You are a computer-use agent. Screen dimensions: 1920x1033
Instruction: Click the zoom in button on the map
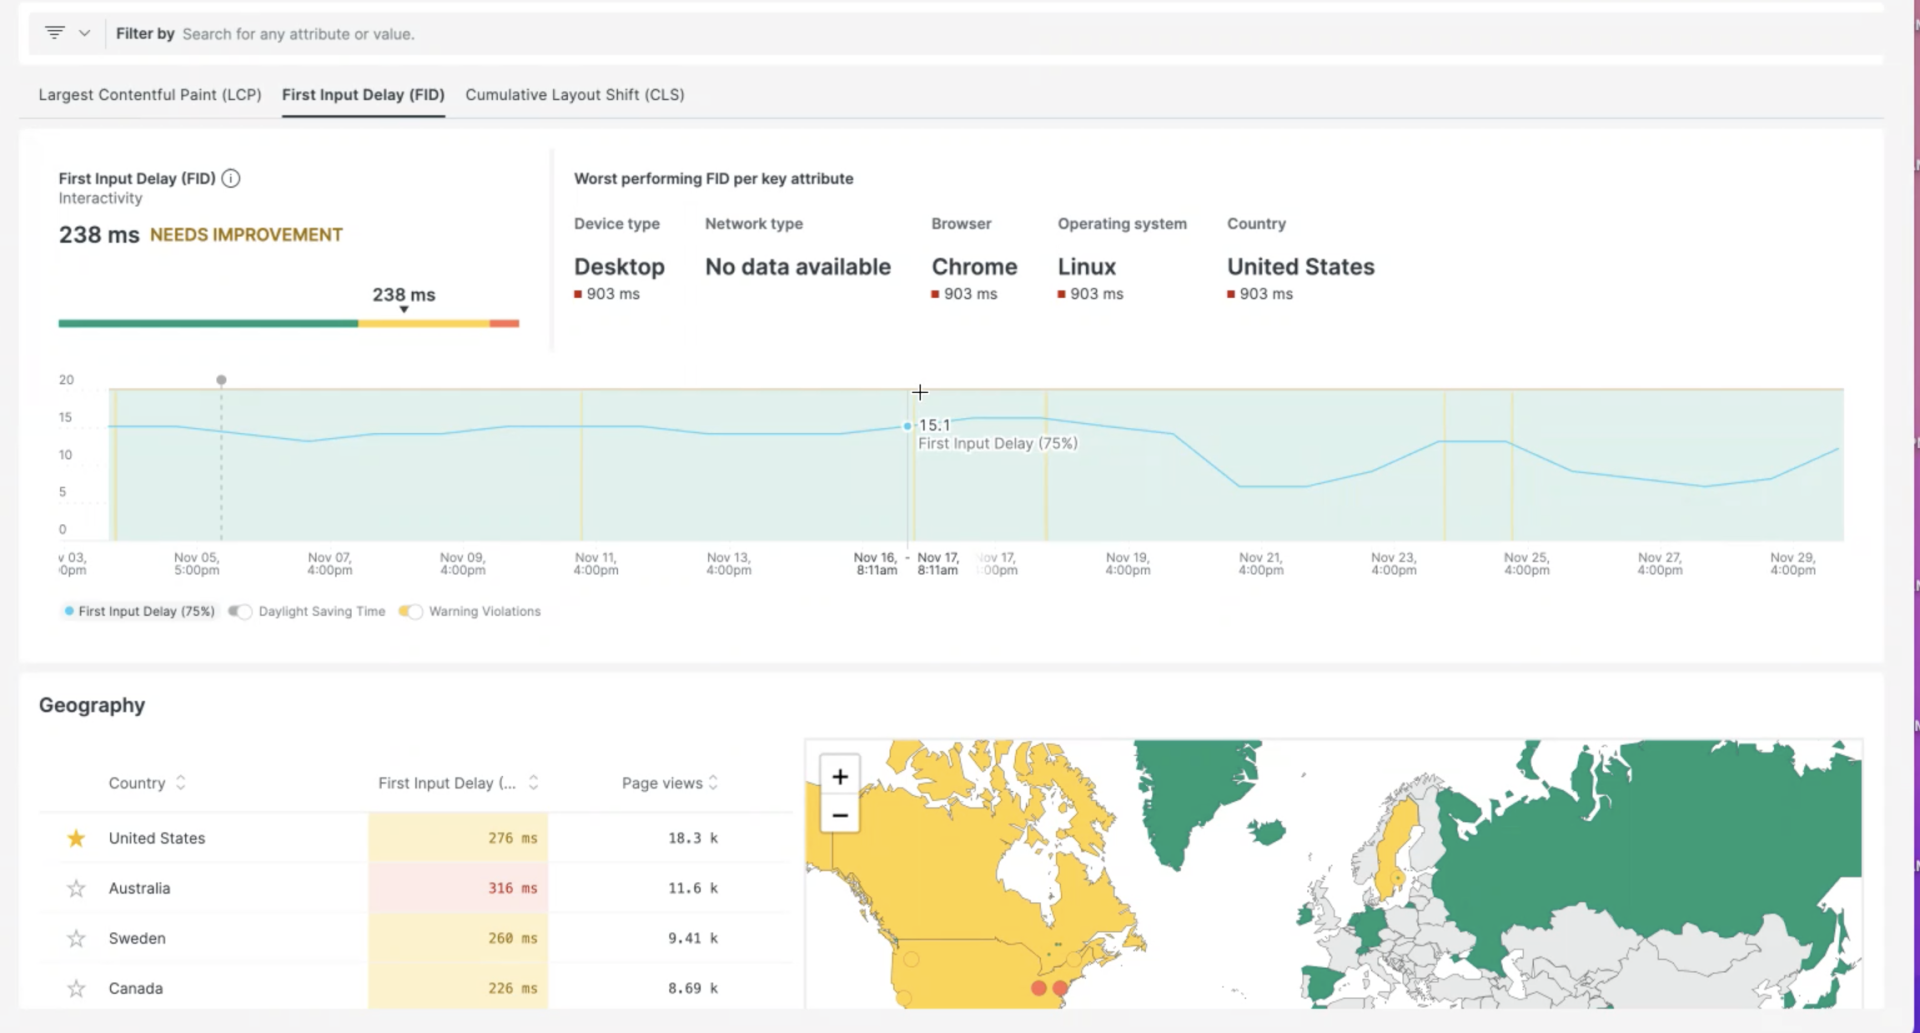click(x=839, y=774)
